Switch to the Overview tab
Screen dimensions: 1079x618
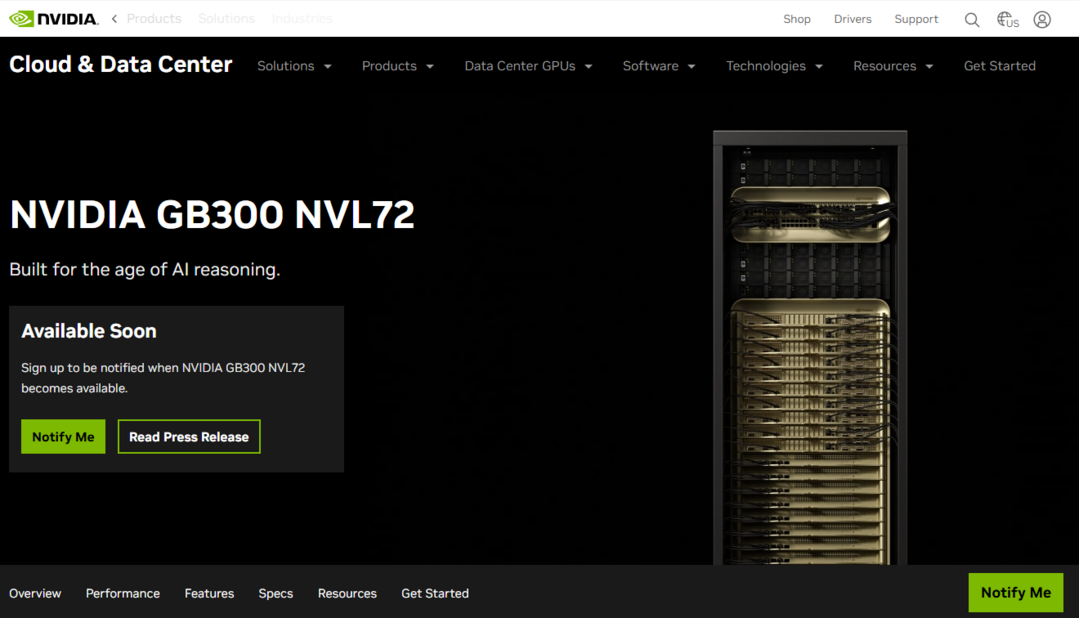pyautogui.click(x=35, y=593)
